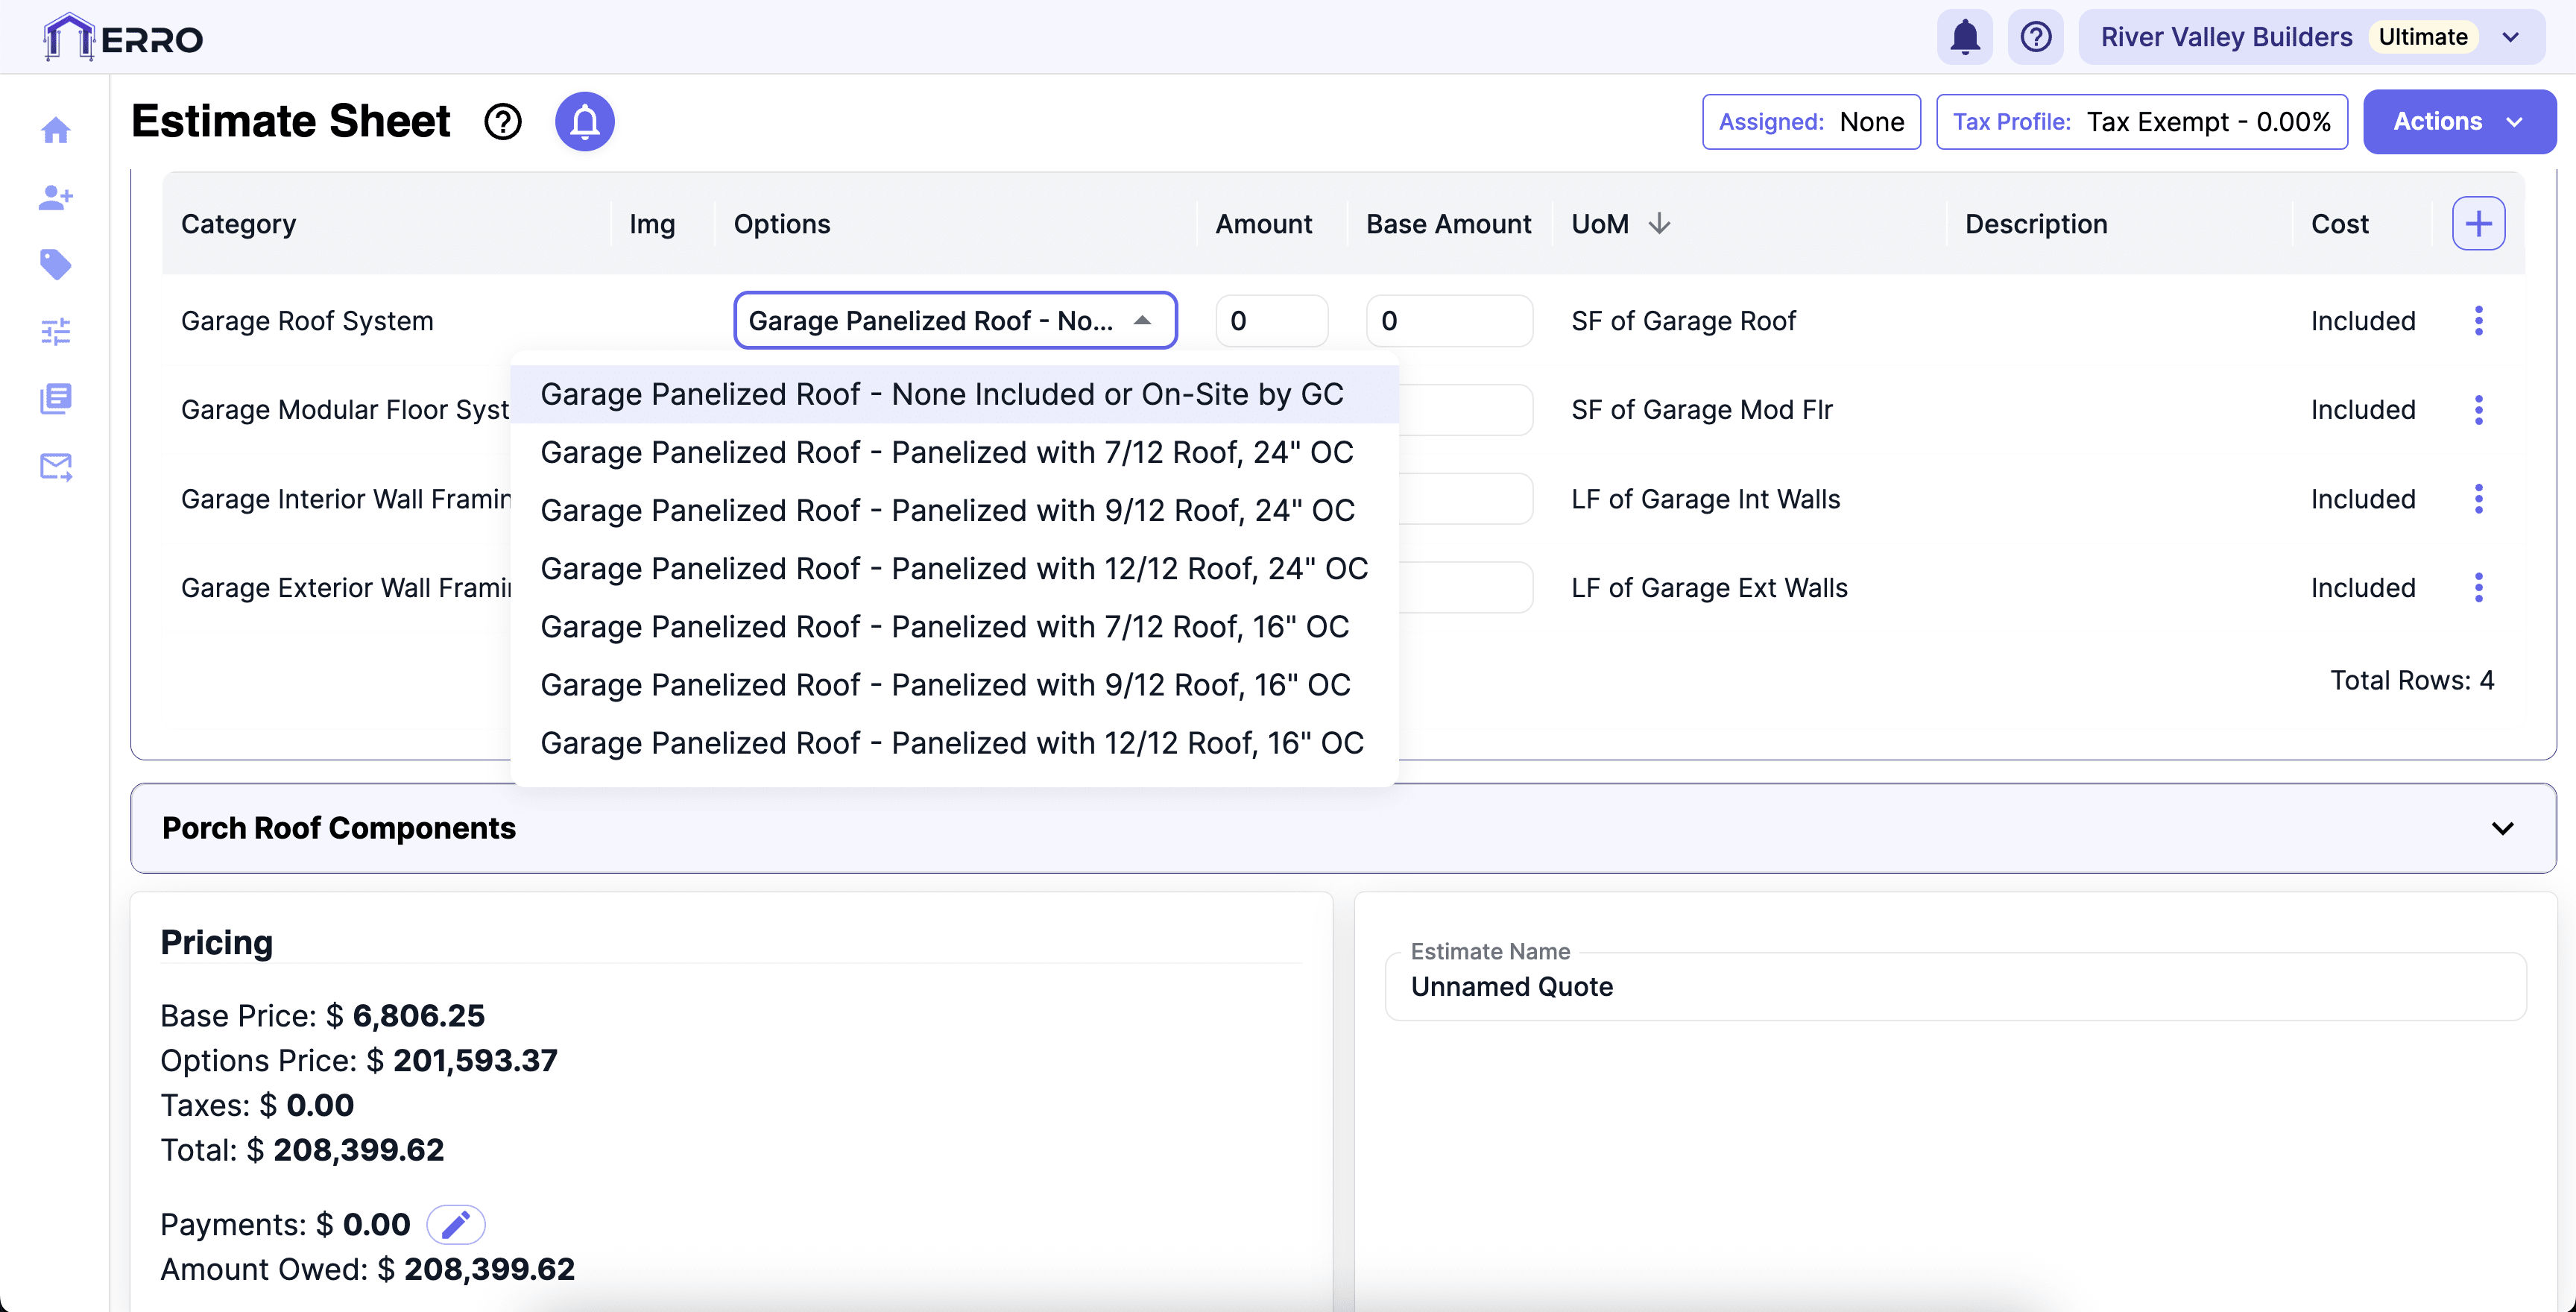
Task: Click the Assigned: None button
Action: click(1811, 121)
